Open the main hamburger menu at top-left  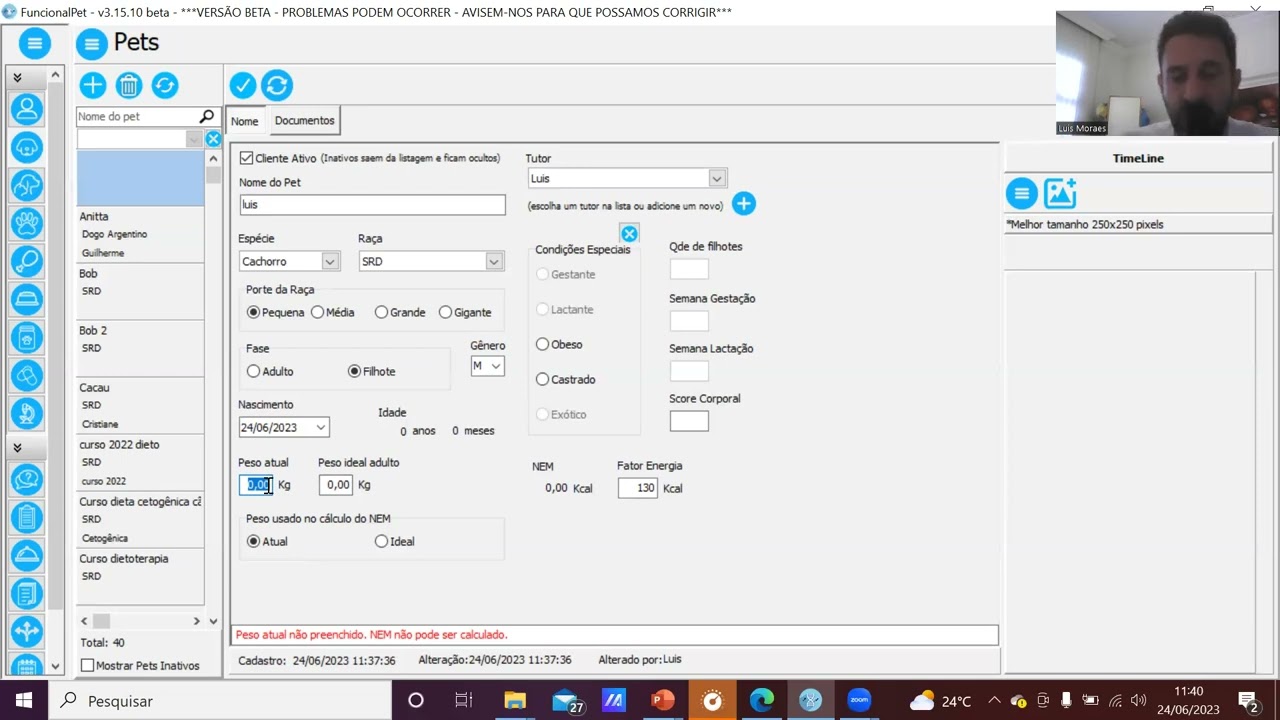[x=34, y=43]
